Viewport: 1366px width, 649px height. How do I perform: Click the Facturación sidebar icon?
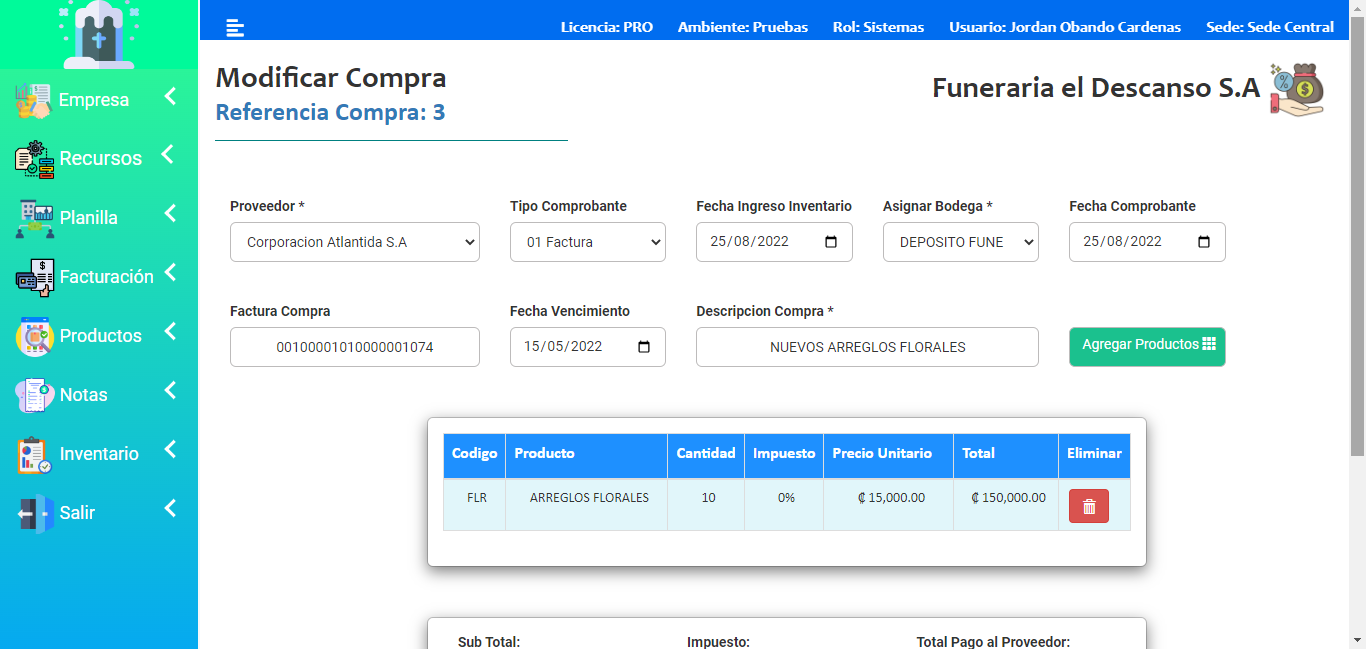pyautogui.click(x=35, y=277)
